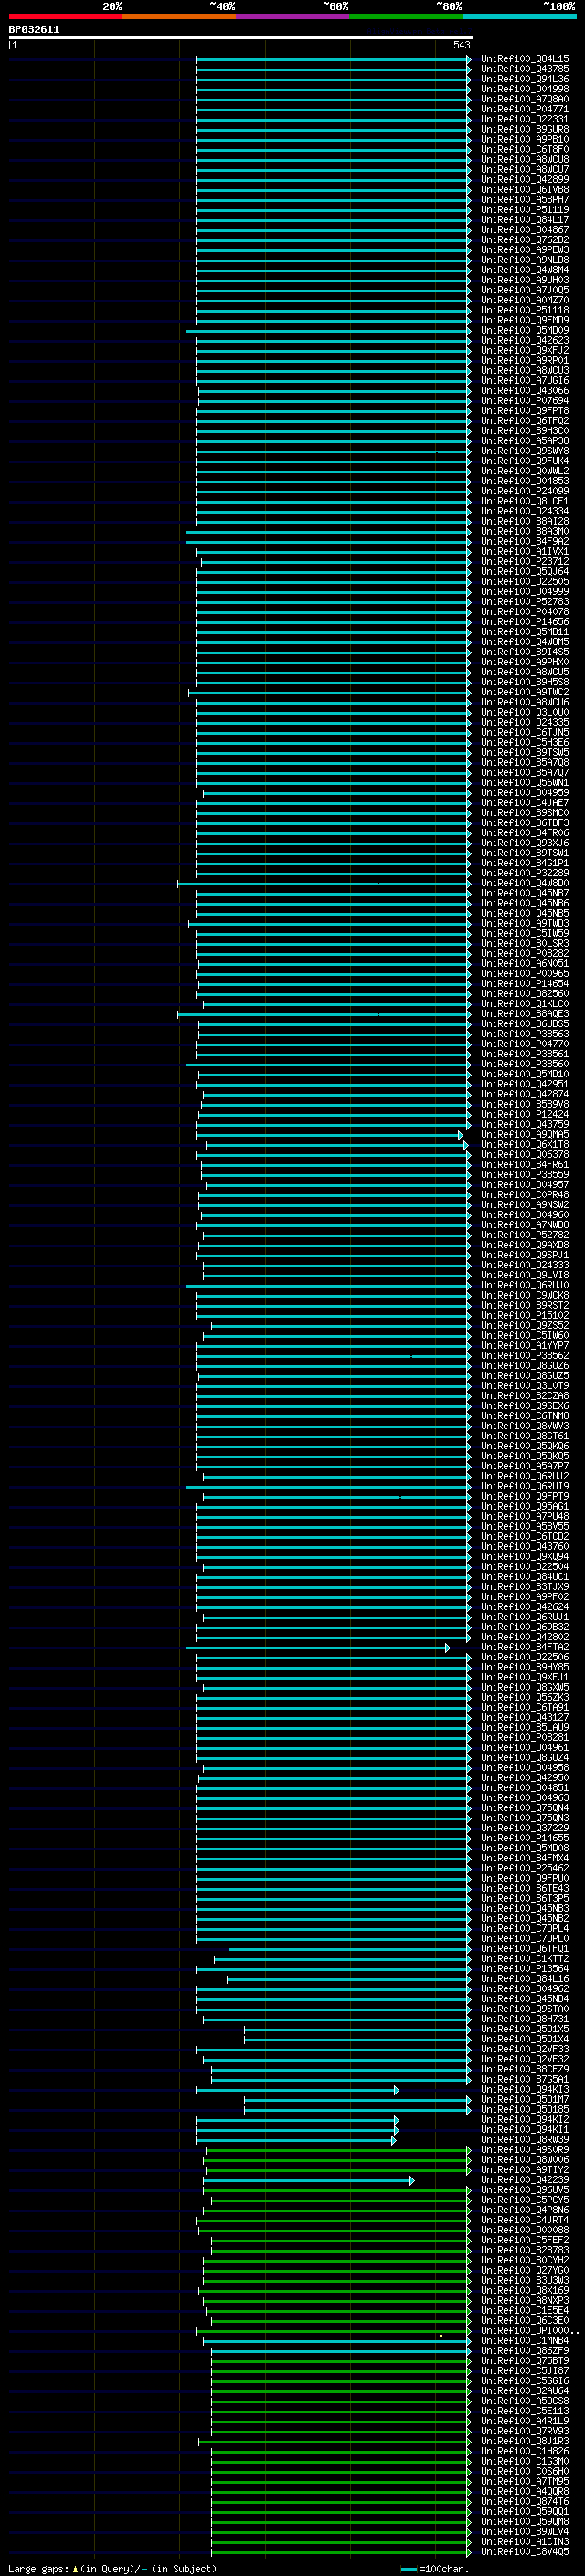Select the BP032611 query name label
This screenshot has height=2576, width=585.
[x=34, y=29]
